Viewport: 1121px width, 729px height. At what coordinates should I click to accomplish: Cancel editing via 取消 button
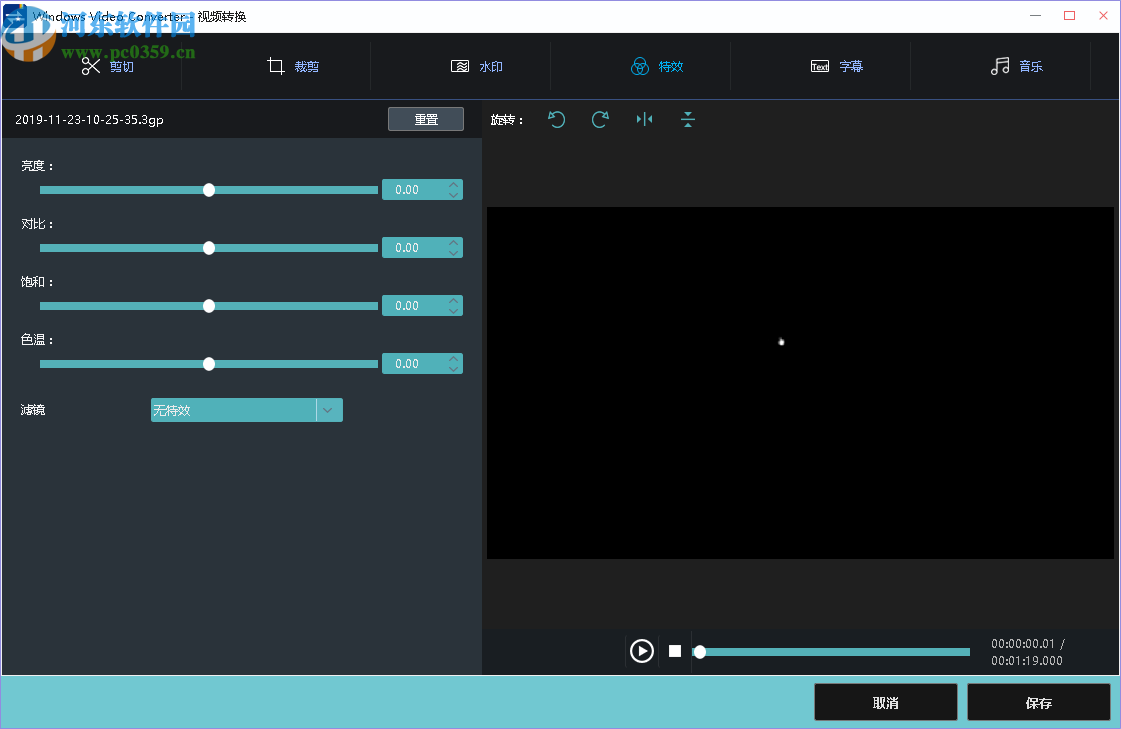pyautogui.click(x=885, y=702)
